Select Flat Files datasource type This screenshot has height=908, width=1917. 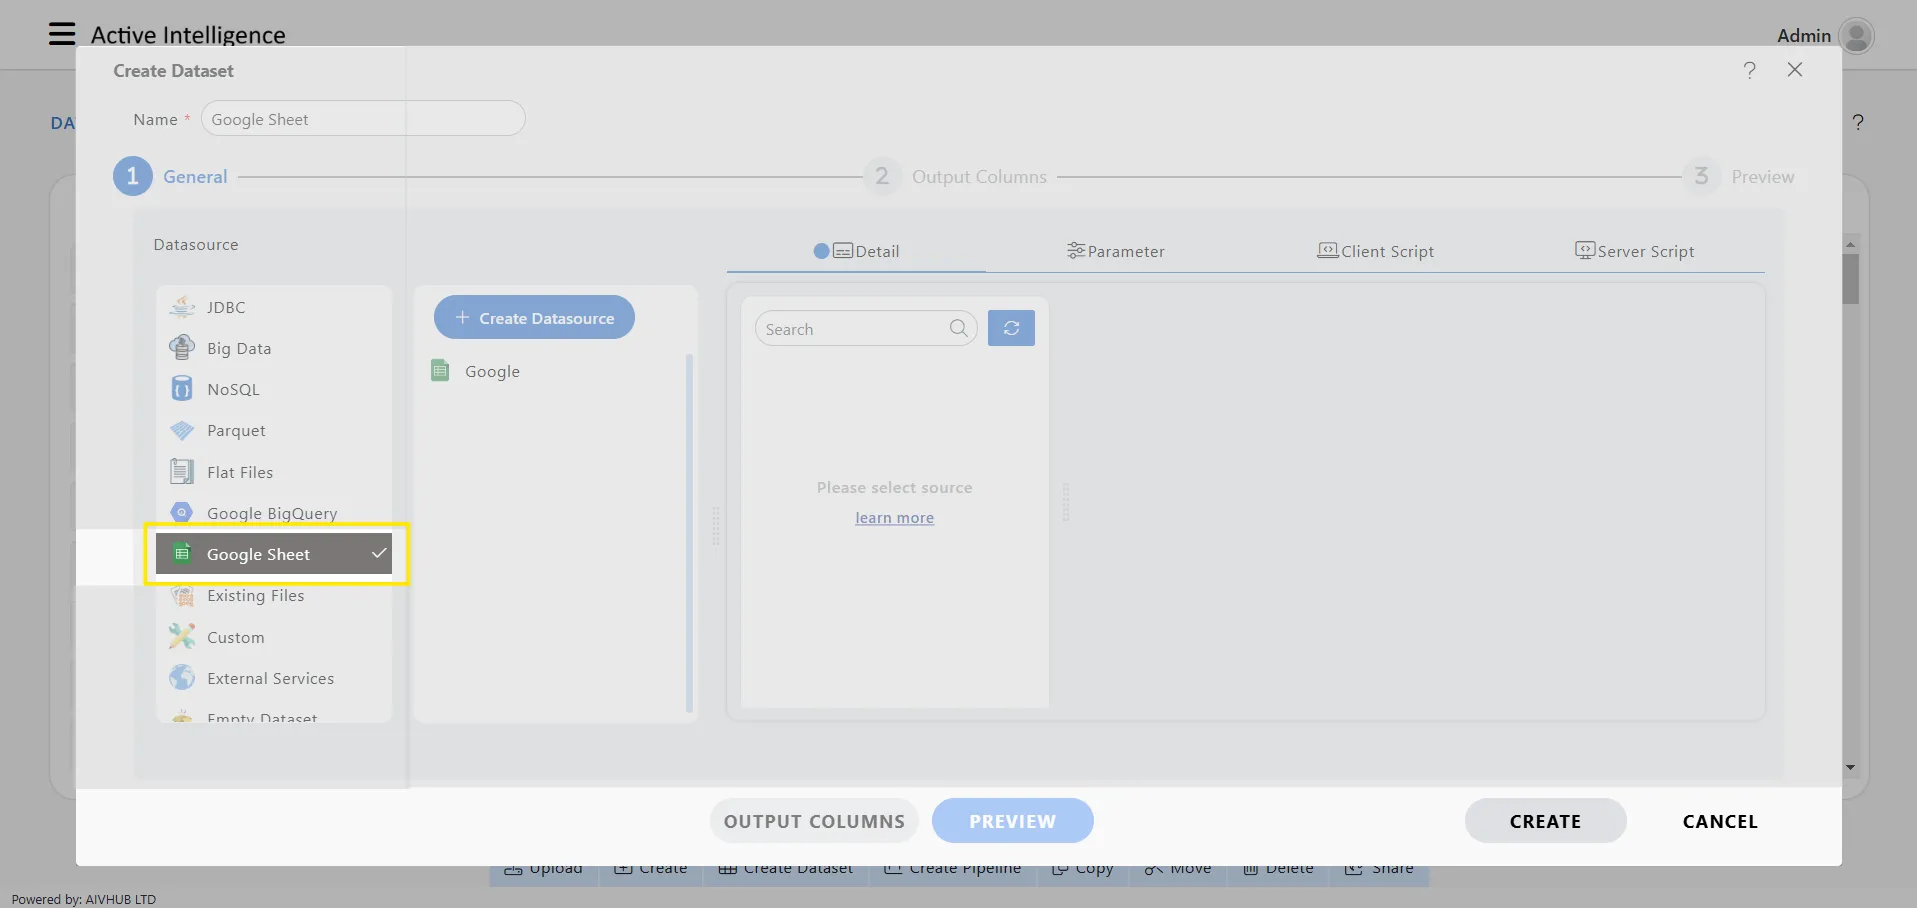coord(274,472)
